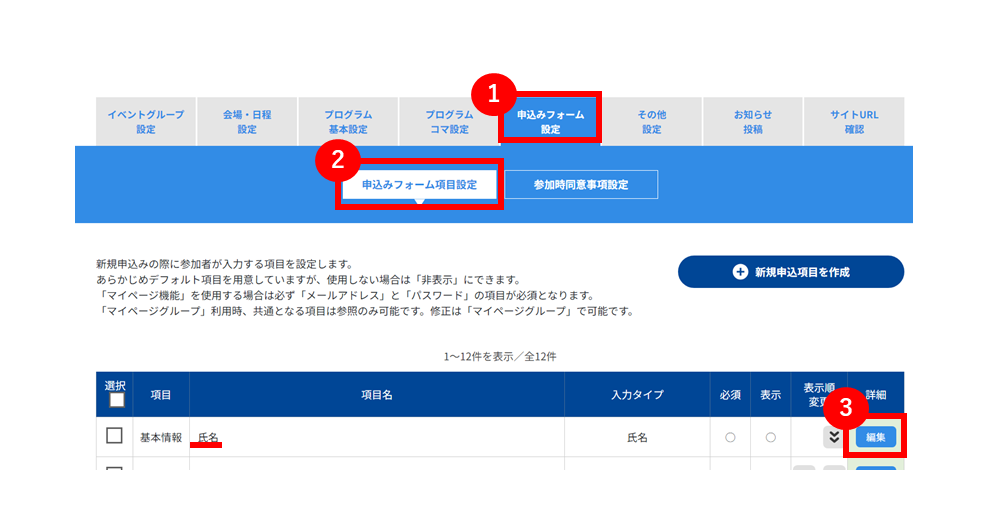Switch to the お知らせ投稿 tab
Screen dimensions: 993x525
point(753,122)
